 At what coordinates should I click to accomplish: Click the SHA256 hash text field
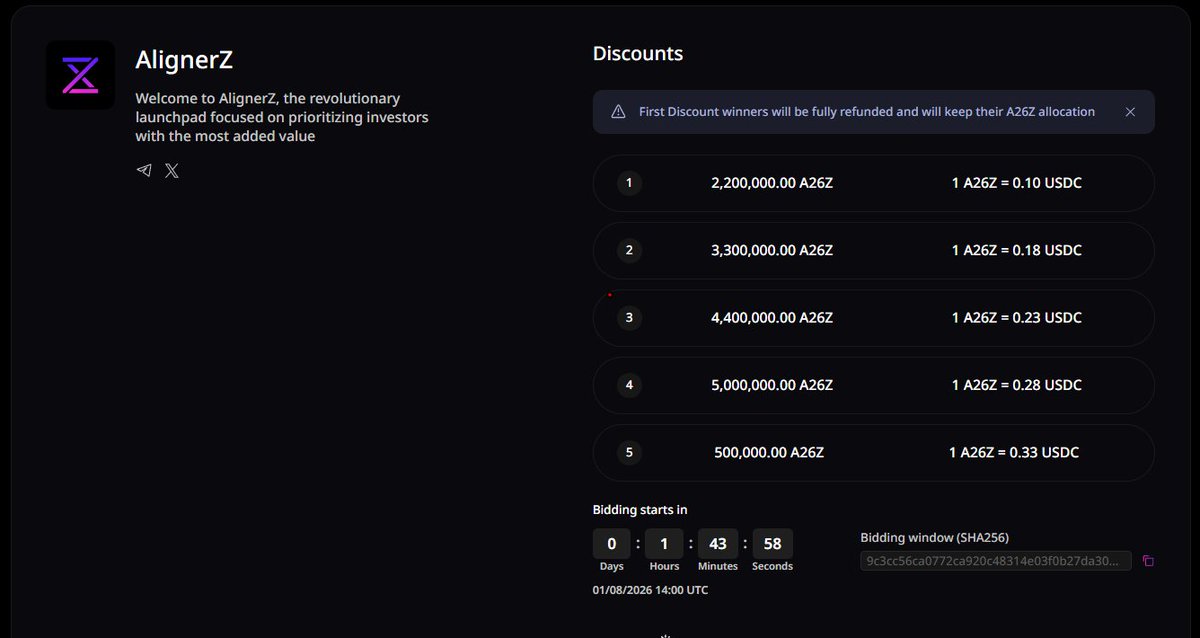(x=996, y=561)
